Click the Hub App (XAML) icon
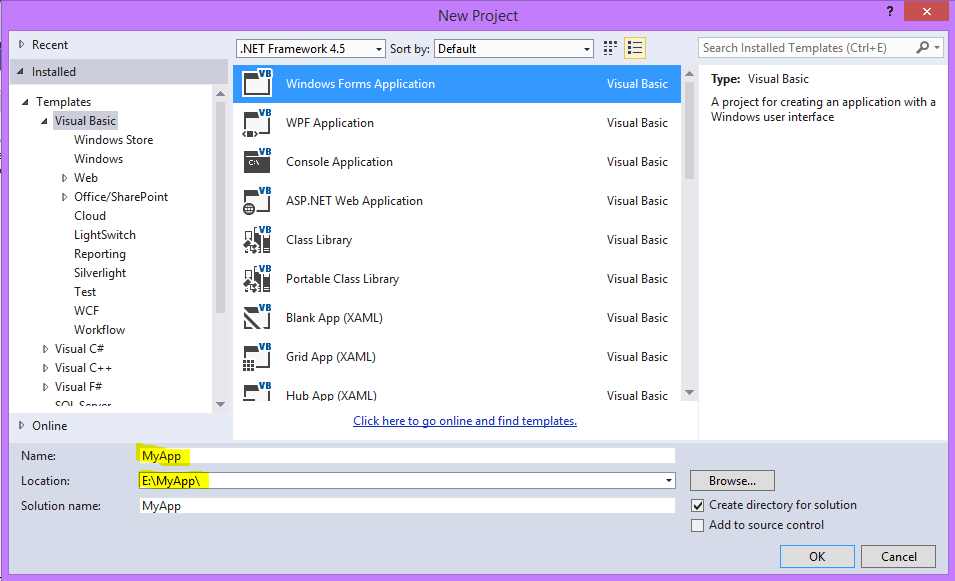Viewport: 955px width, 581px height. coord(257,391)
